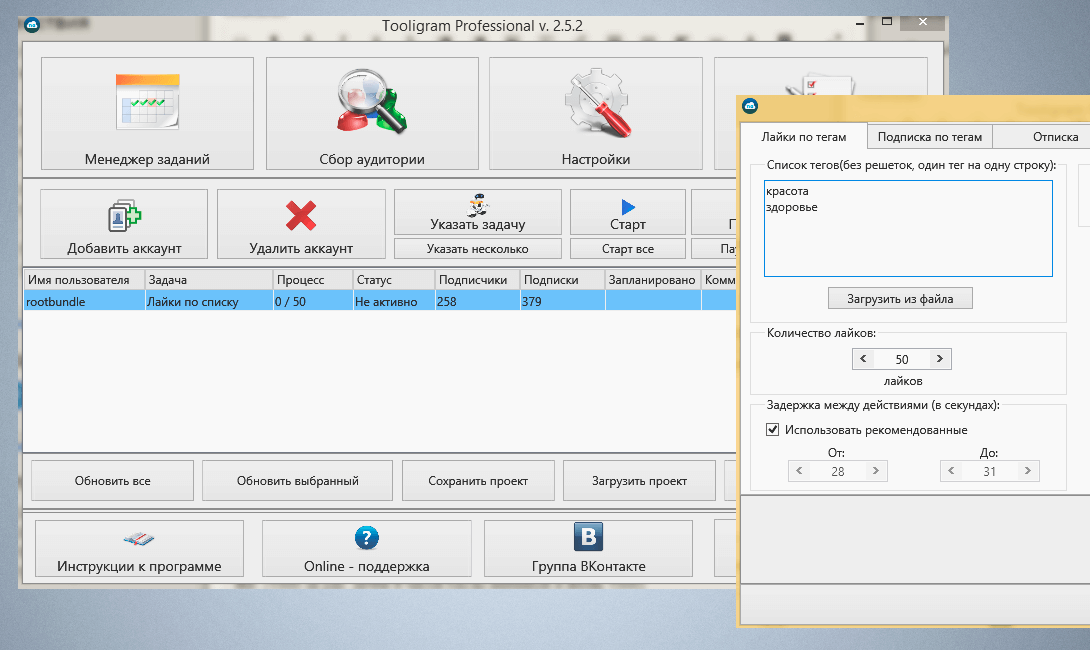This screenshot has height=650, width=1090.
Task: Click the Не активно status cell
Action: tap(394, 301)
